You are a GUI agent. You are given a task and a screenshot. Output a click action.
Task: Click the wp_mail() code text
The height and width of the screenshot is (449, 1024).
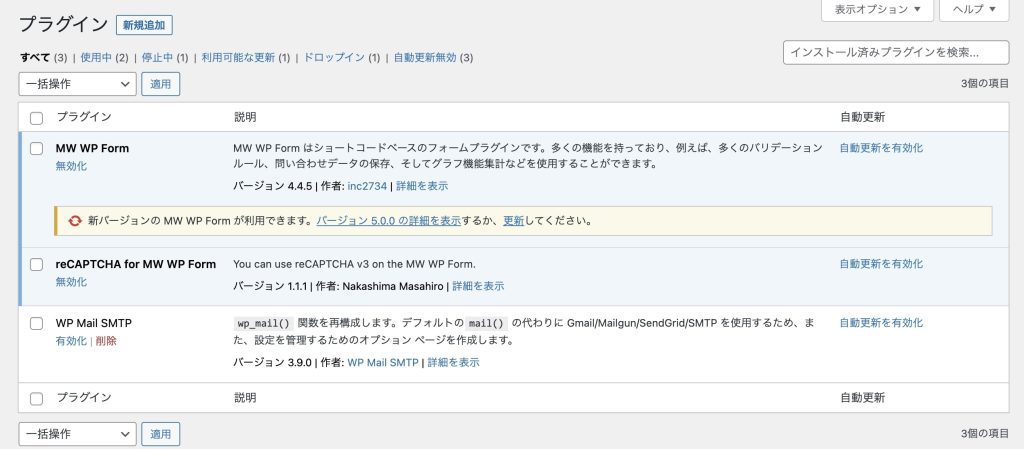click(x=263, y=323)
